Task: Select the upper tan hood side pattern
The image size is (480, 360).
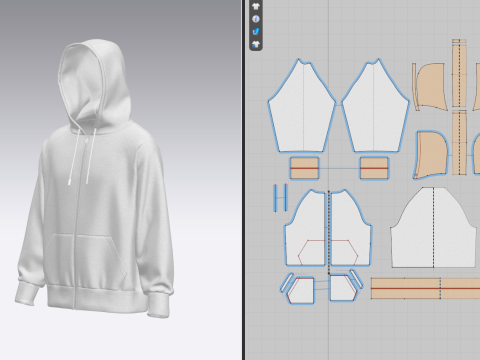Action: [431, 87]
